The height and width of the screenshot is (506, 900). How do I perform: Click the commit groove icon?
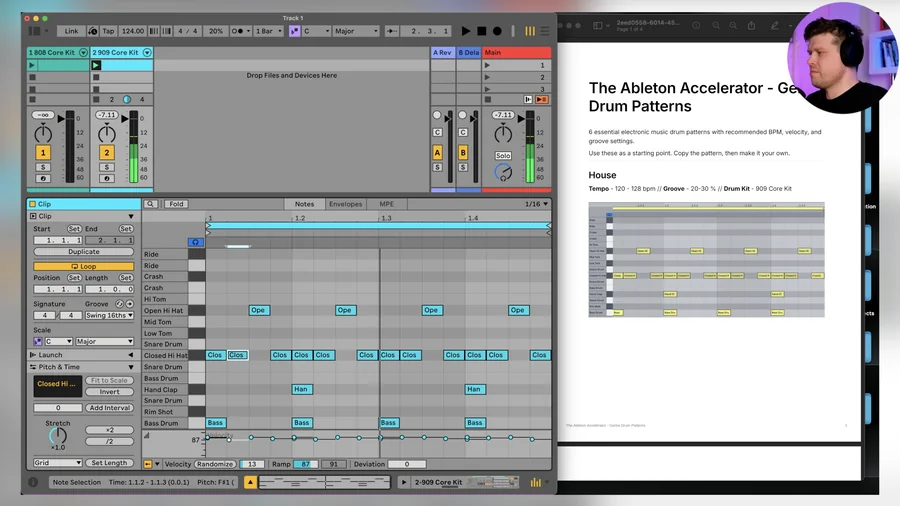coord(130,303)
